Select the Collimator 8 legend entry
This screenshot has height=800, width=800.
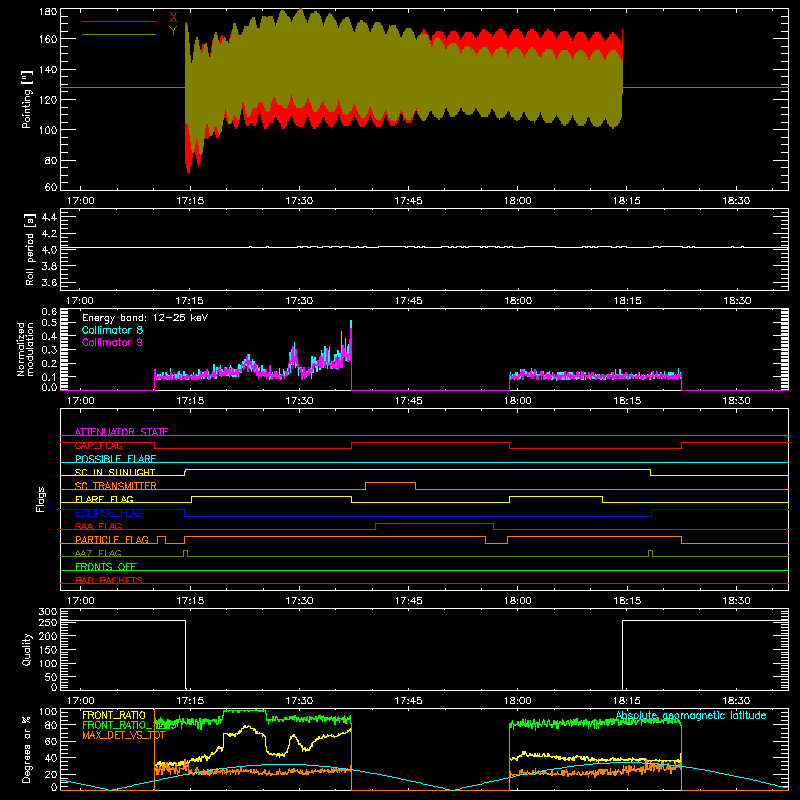(112, 330)
